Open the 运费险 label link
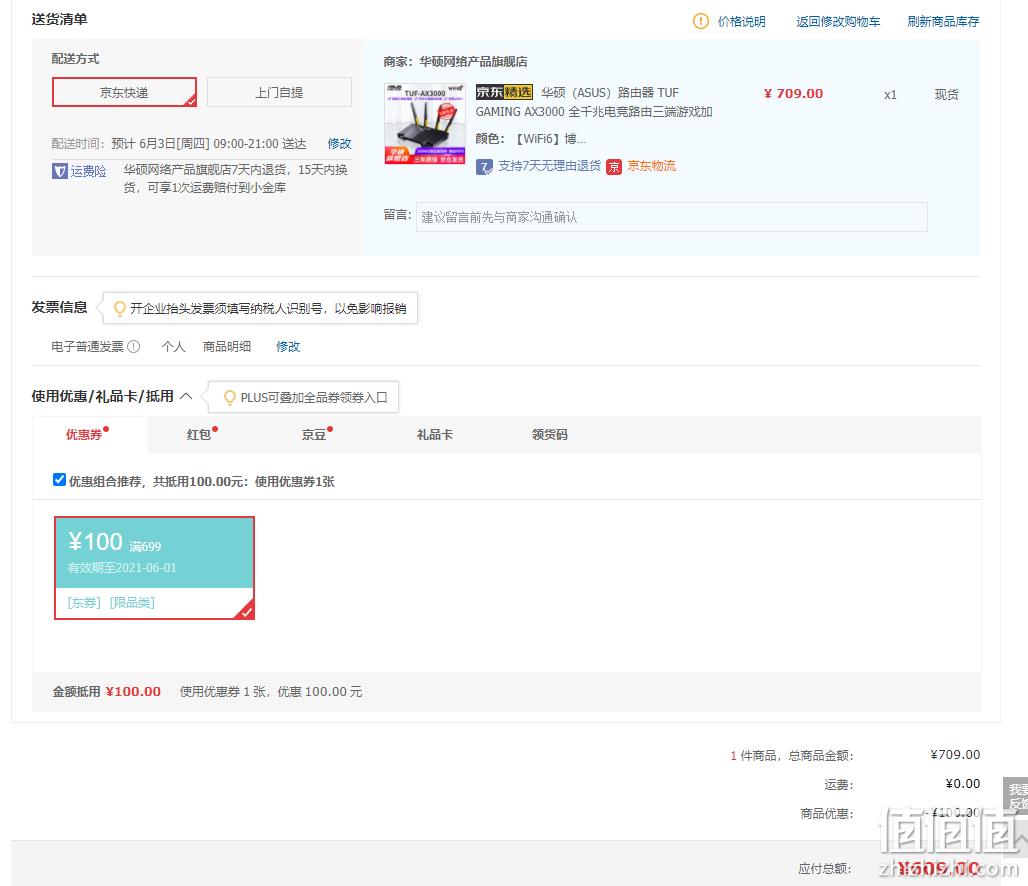Image resolution: width=1028 pixels, height=886 pixels. point(88,171)
